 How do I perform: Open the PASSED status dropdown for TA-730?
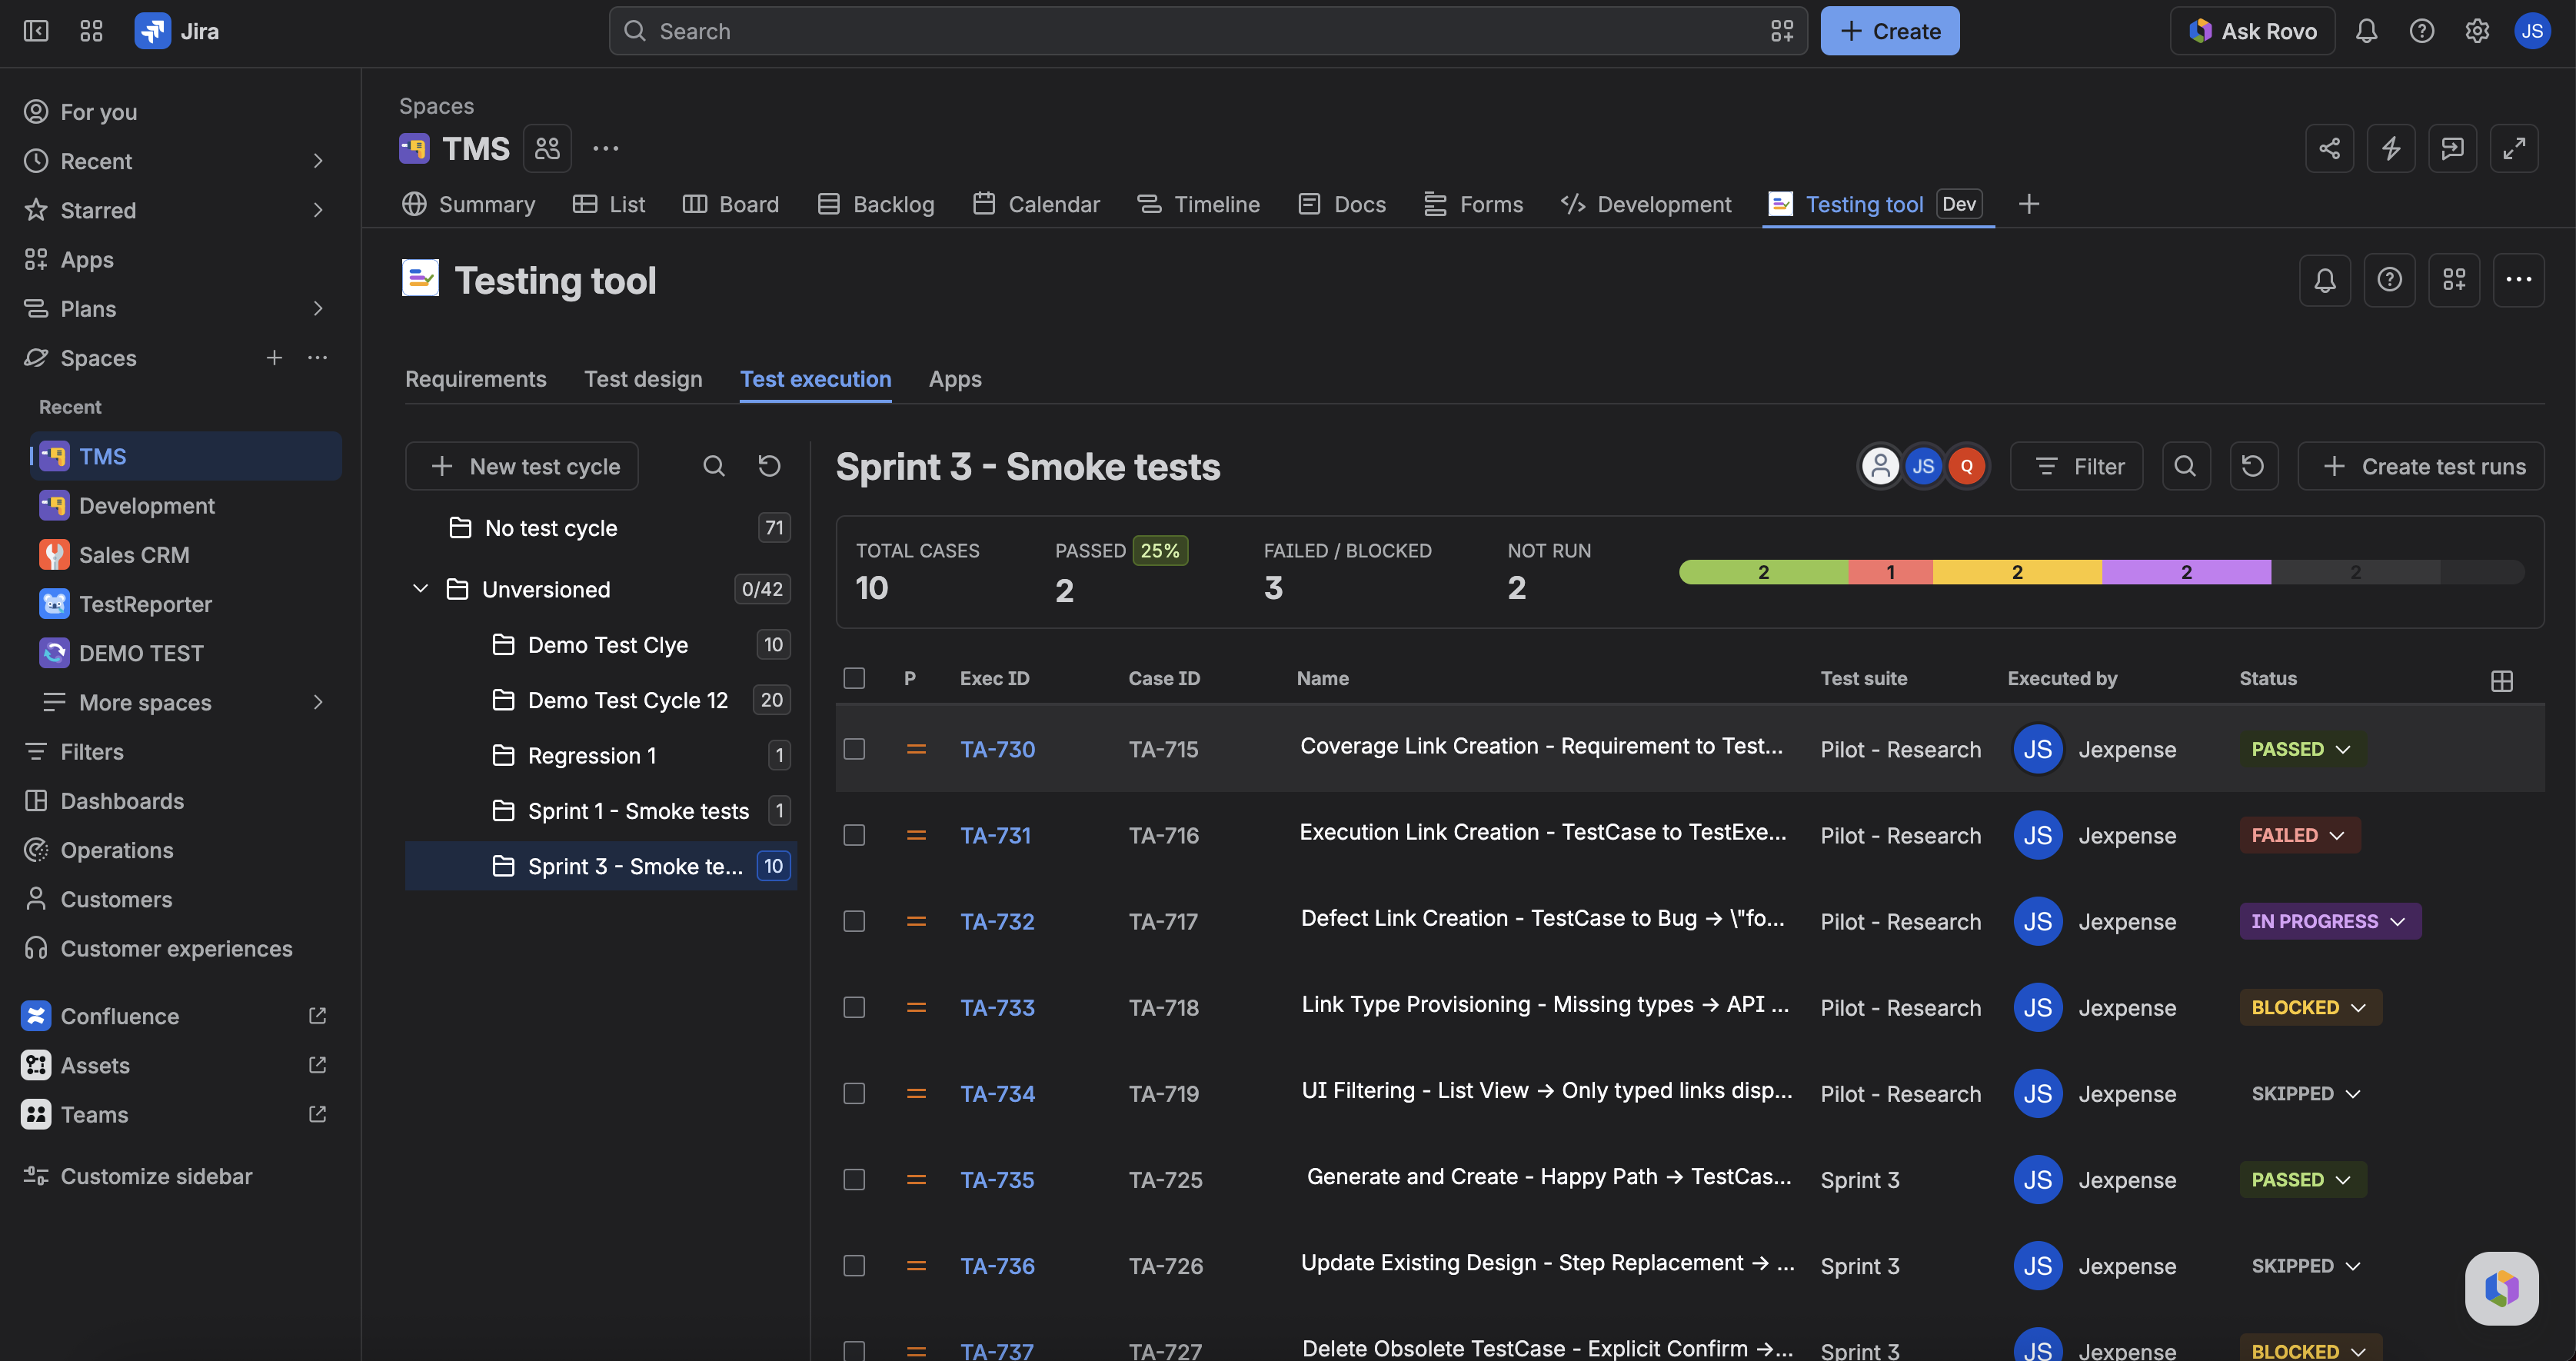point(2302,749)
